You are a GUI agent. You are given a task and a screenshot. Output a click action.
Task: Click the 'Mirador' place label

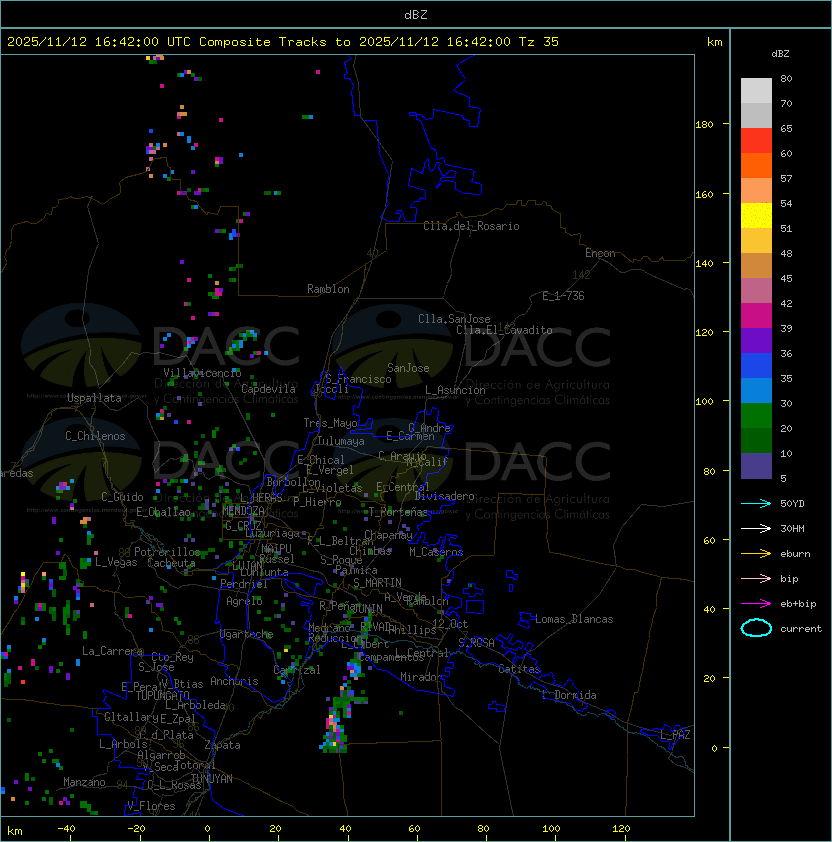tap(421, 677)
